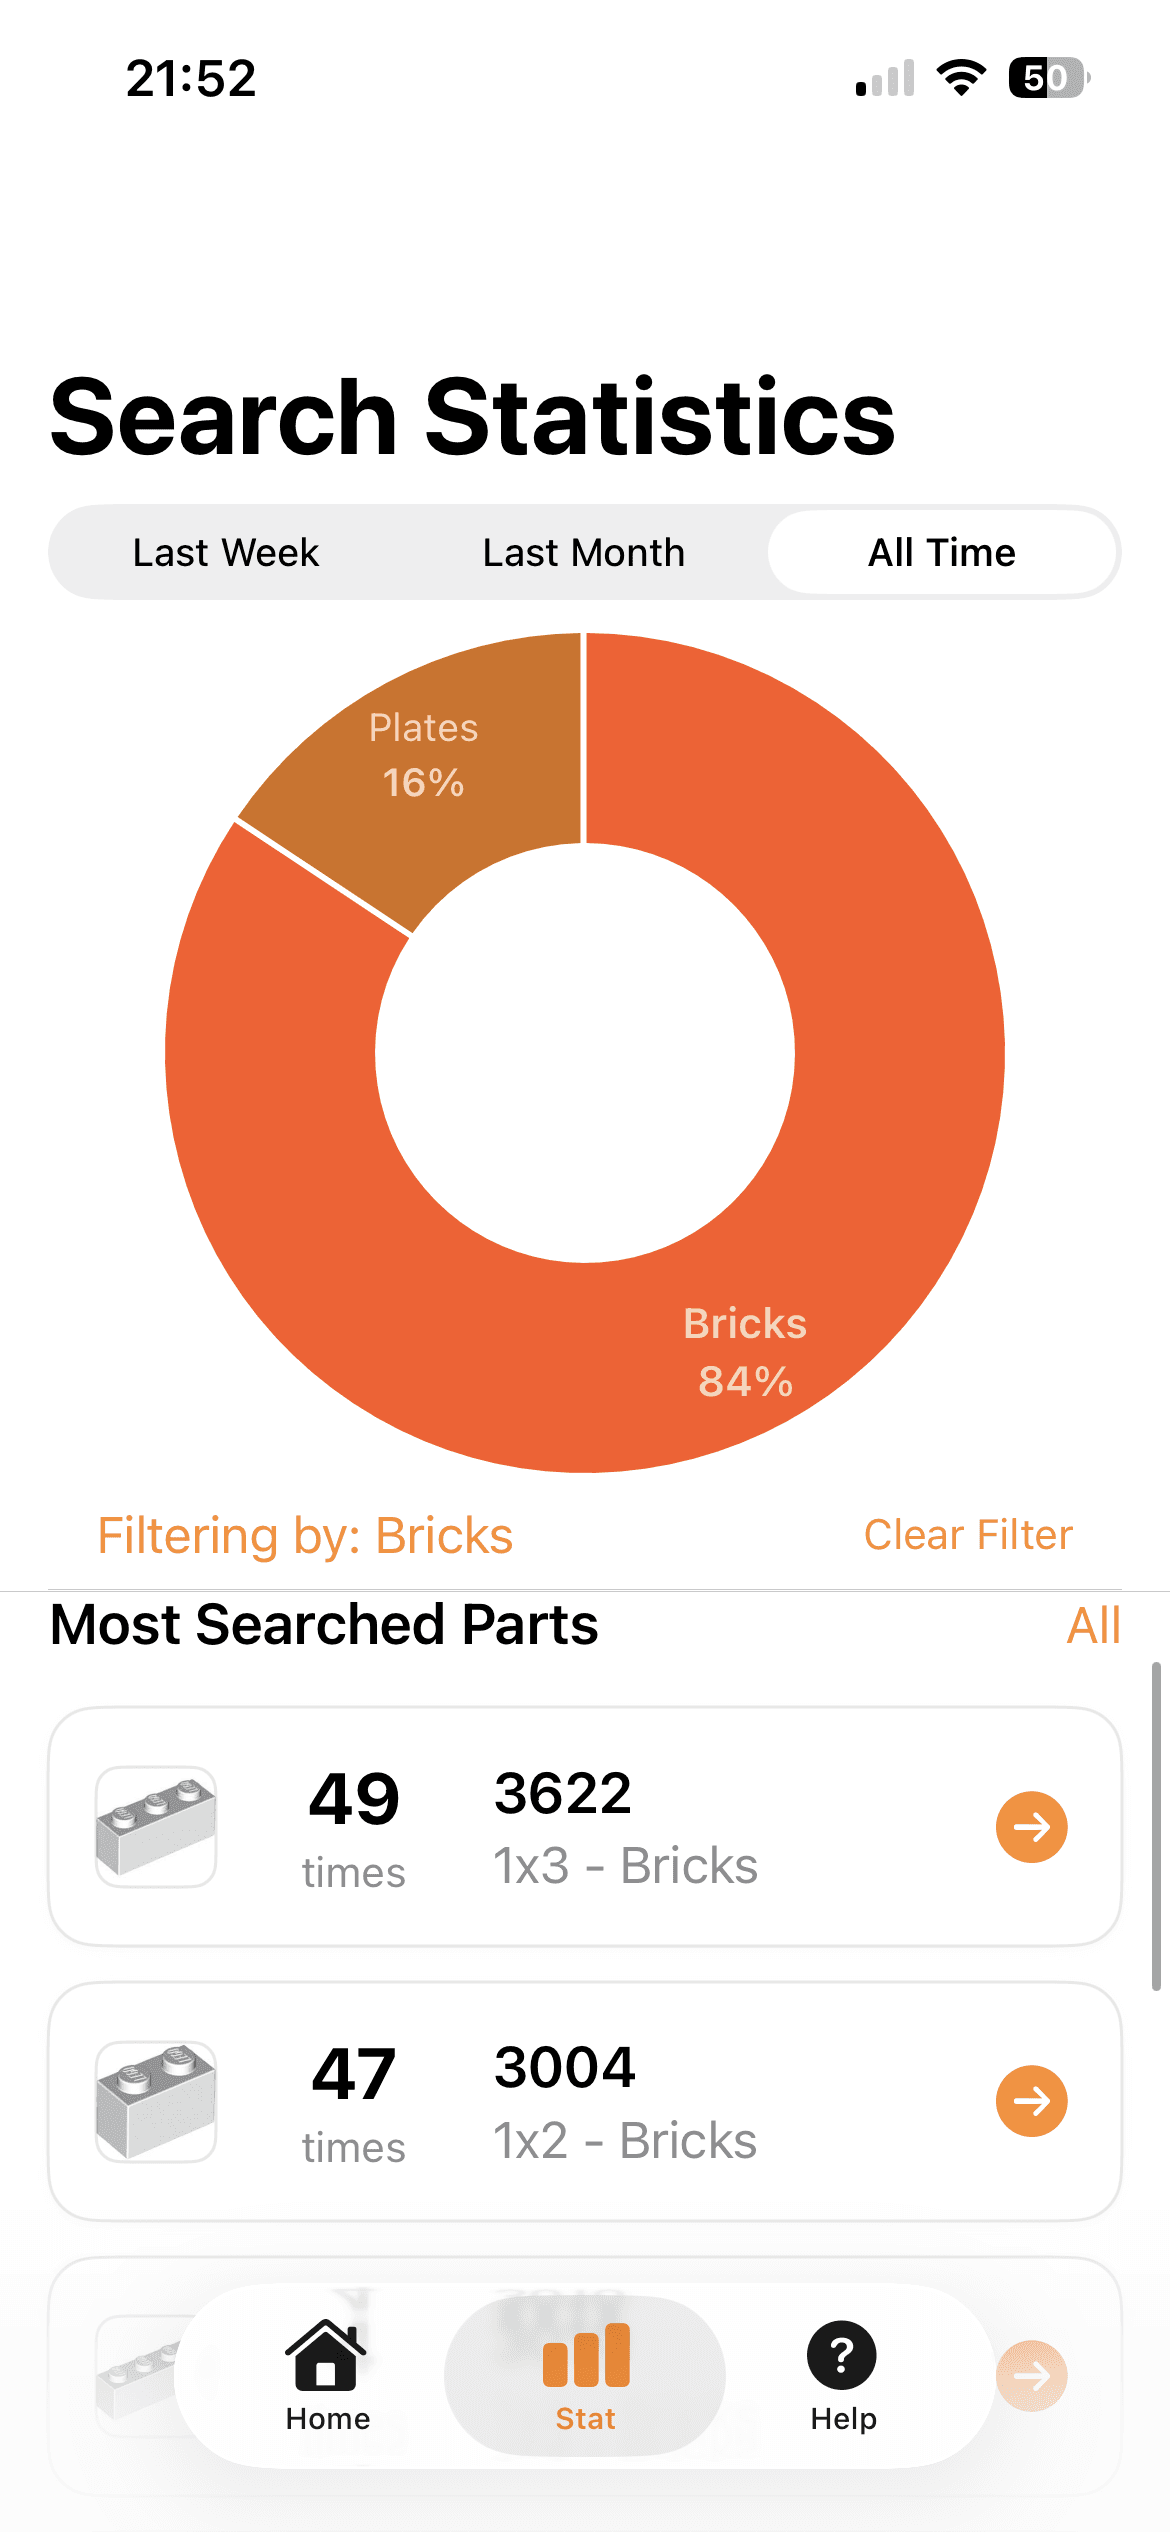This screenshot has width=1170, height=2532.
Task: Keep All Time selected in segmented control
Action: (x=941, y=552)
